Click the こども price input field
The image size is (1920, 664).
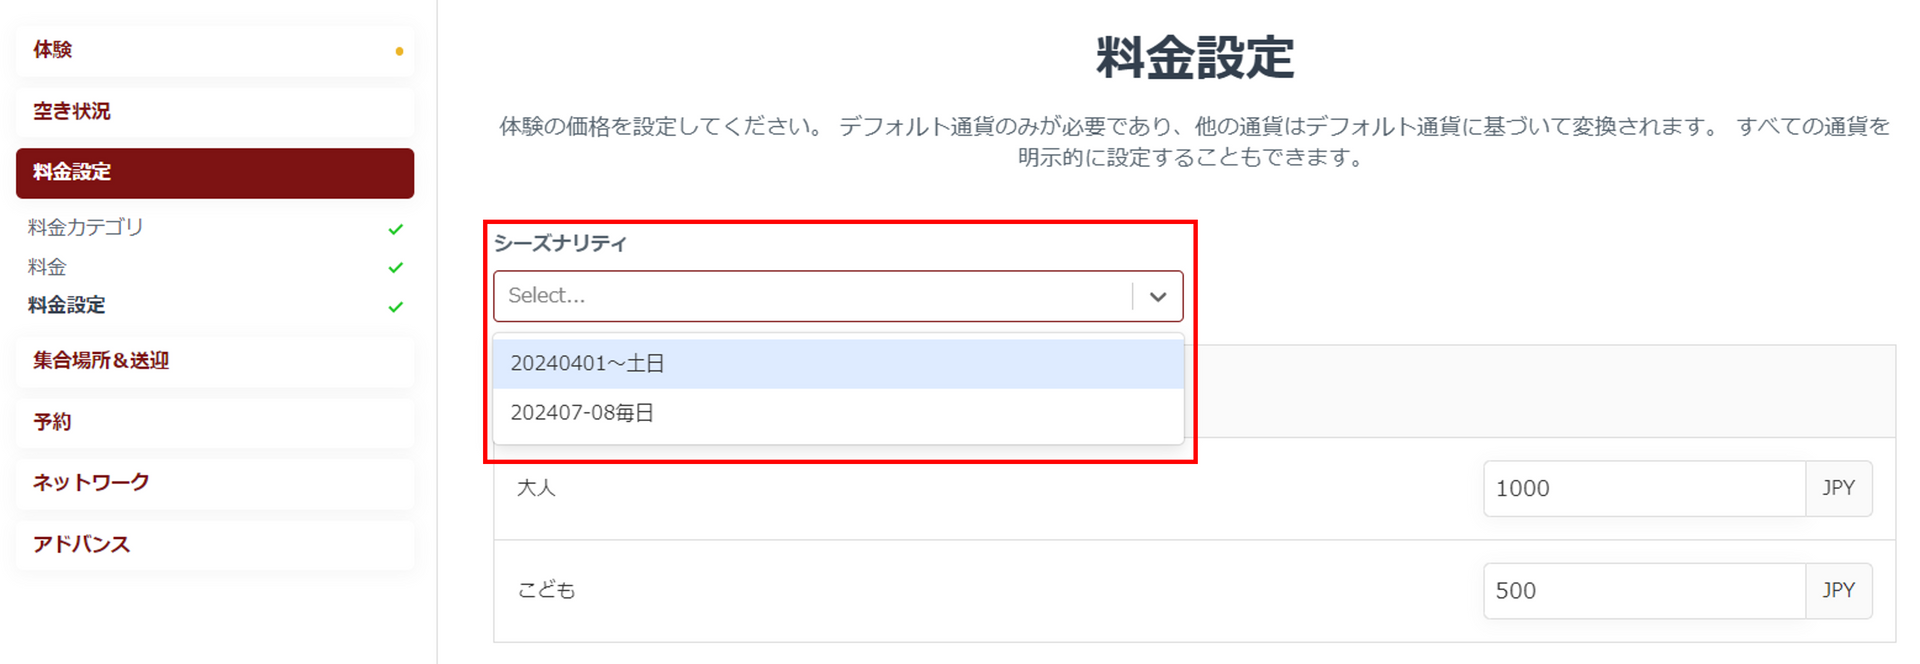coord(1643,591)
